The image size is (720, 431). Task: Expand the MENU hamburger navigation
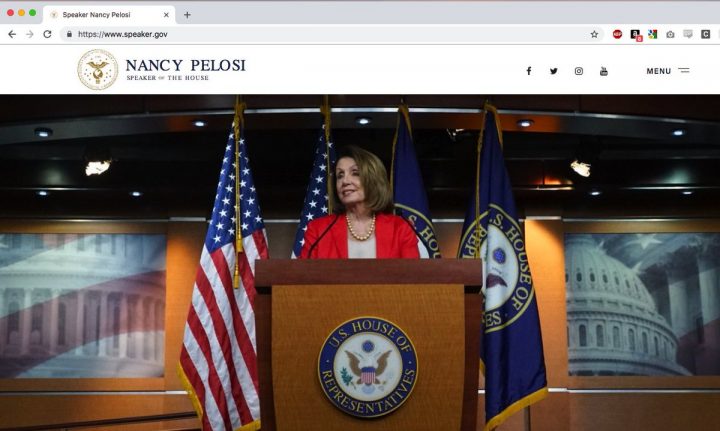(x=667, y=71)
